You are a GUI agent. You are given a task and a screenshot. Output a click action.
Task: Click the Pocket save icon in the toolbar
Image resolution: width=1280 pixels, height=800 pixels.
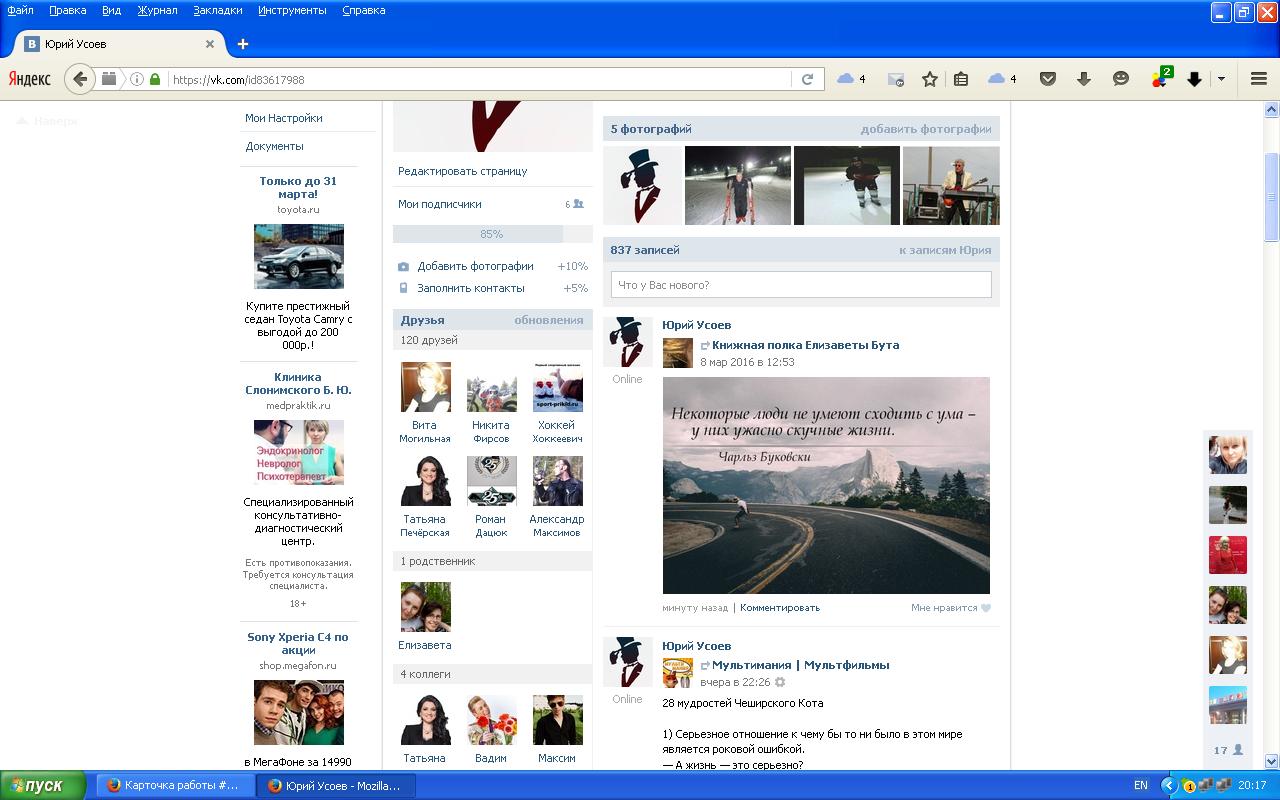click(1048, 79)
